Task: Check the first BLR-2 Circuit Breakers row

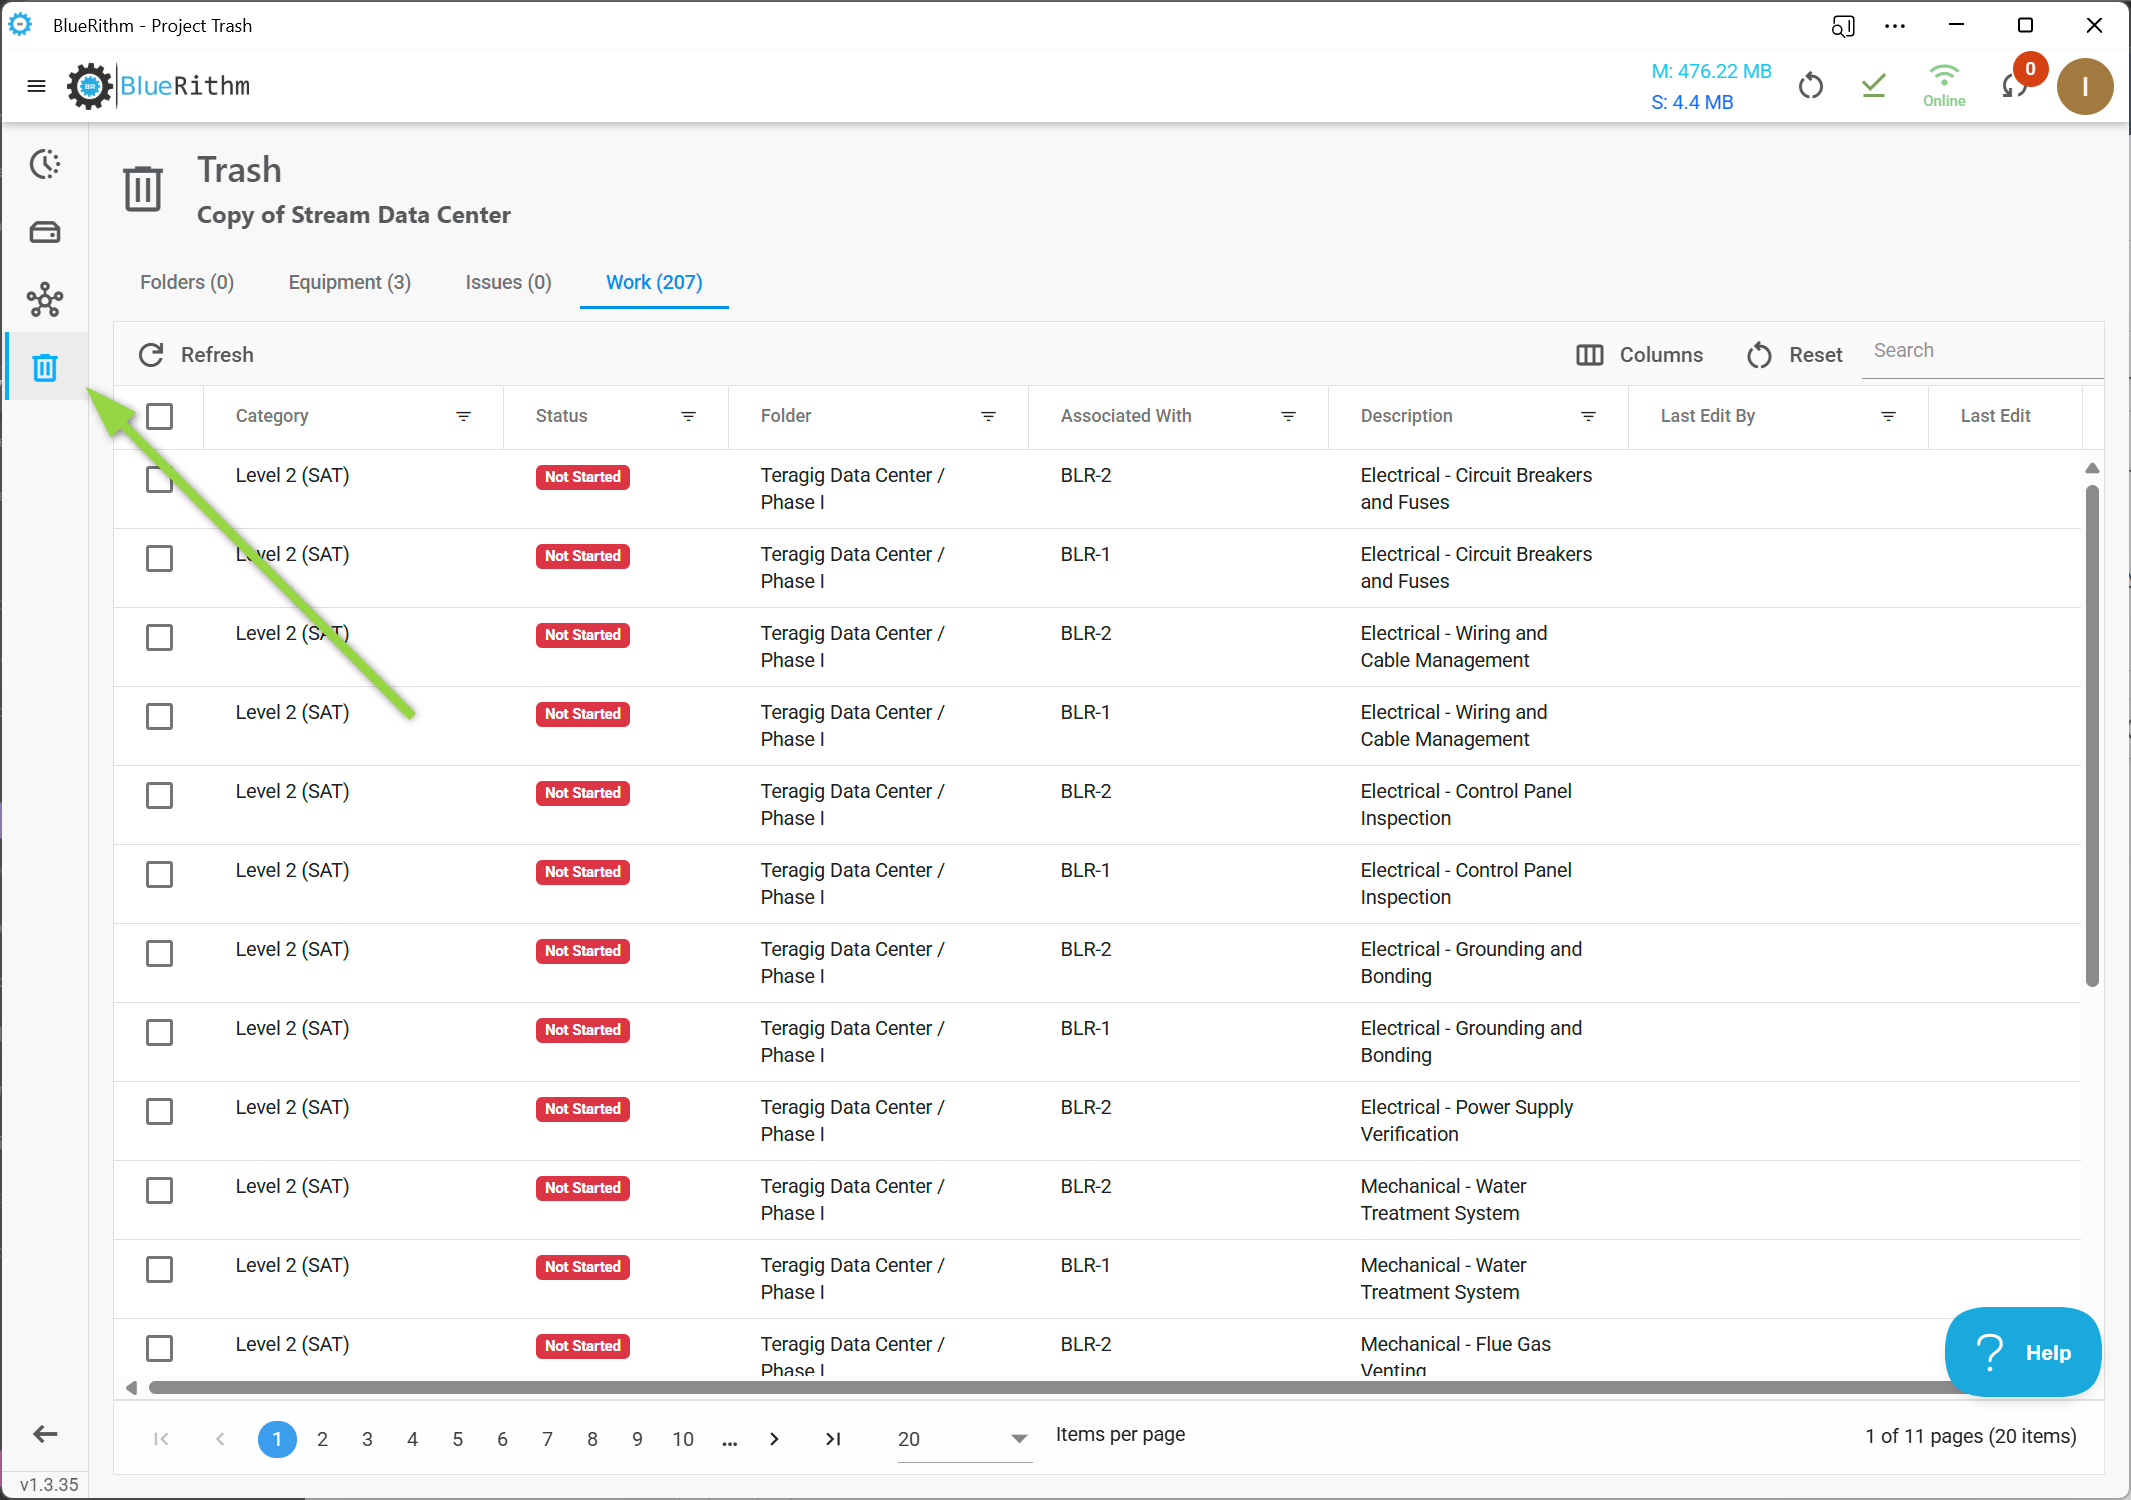Action: point(159,480)
